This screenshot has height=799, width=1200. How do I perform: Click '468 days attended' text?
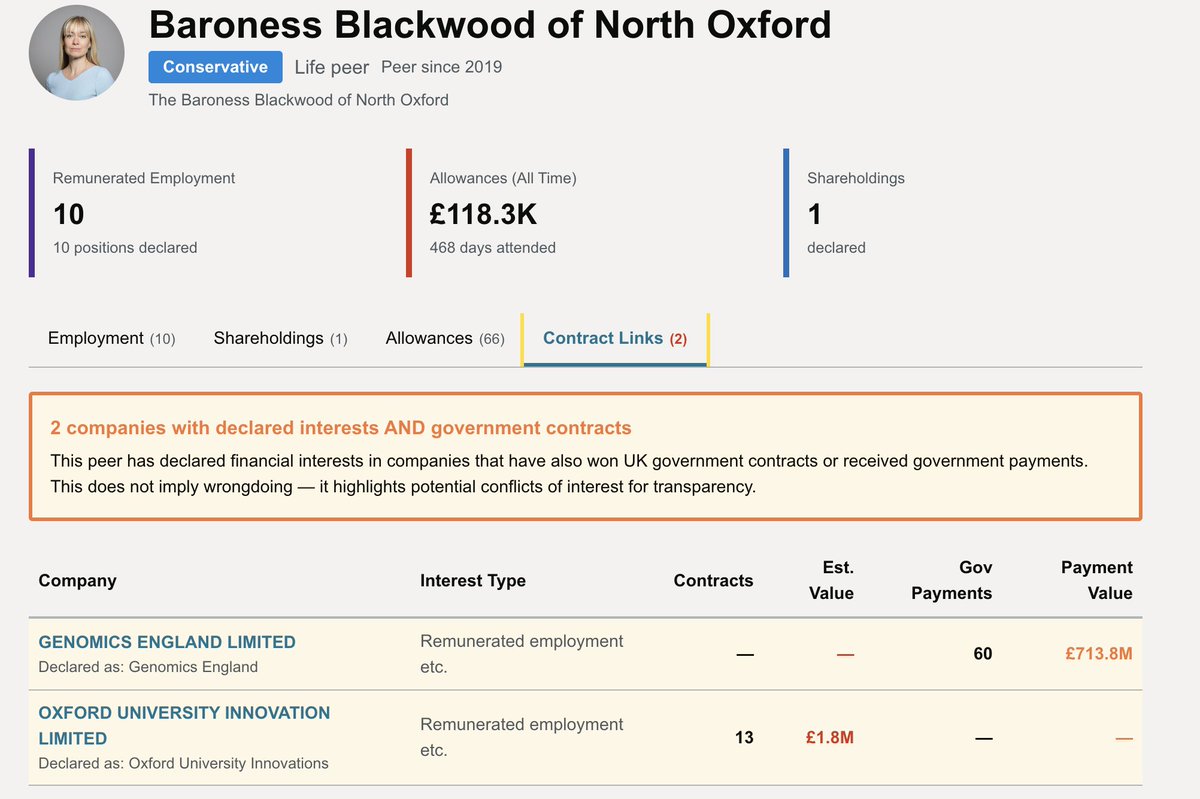coord(492,247)
